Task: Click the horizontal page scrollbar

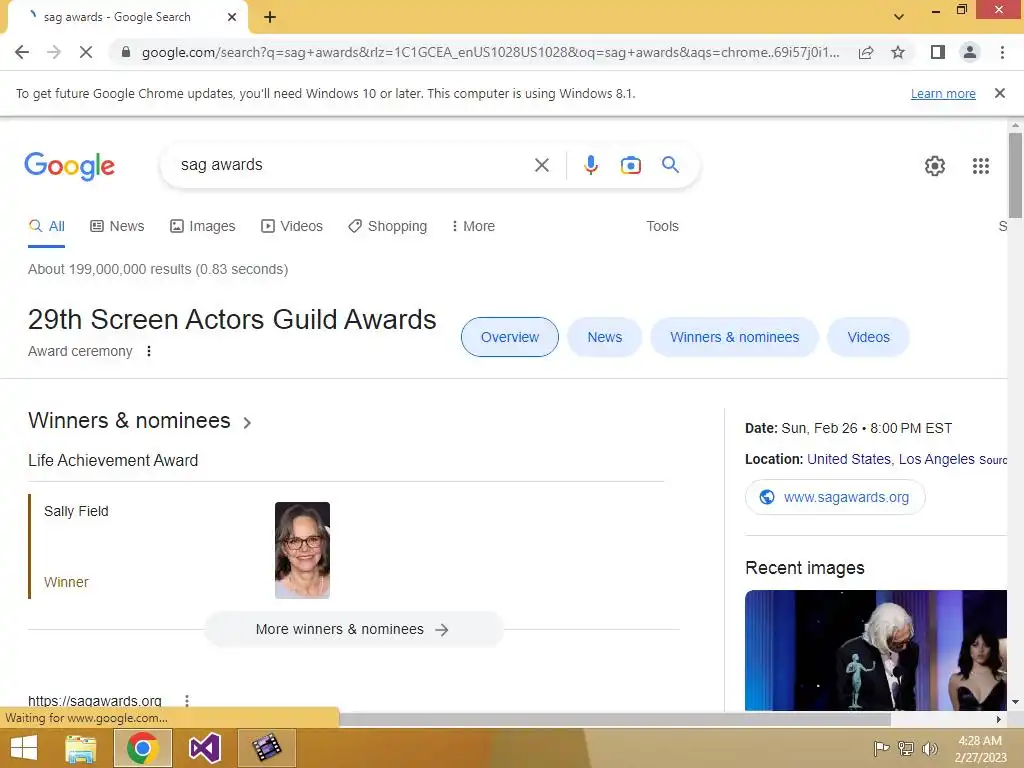Action: (614, 720)
